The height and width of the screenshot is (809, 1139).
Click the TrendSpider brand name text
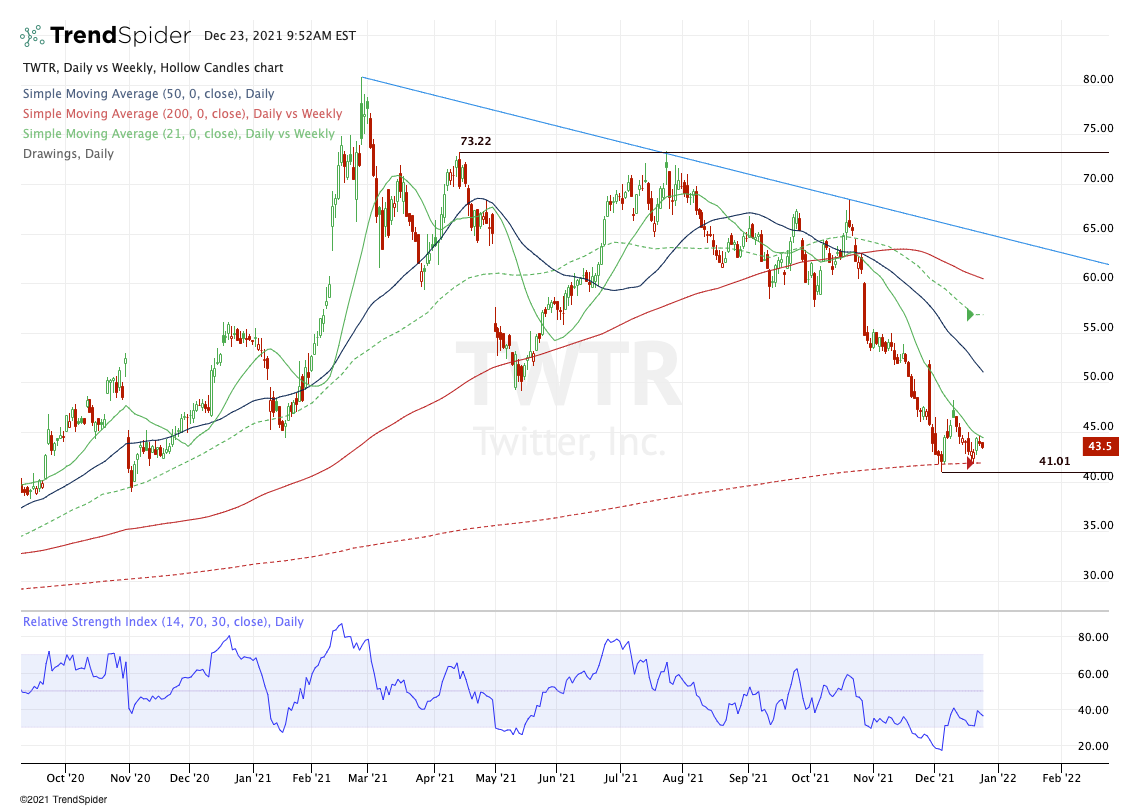pos(121,36)
